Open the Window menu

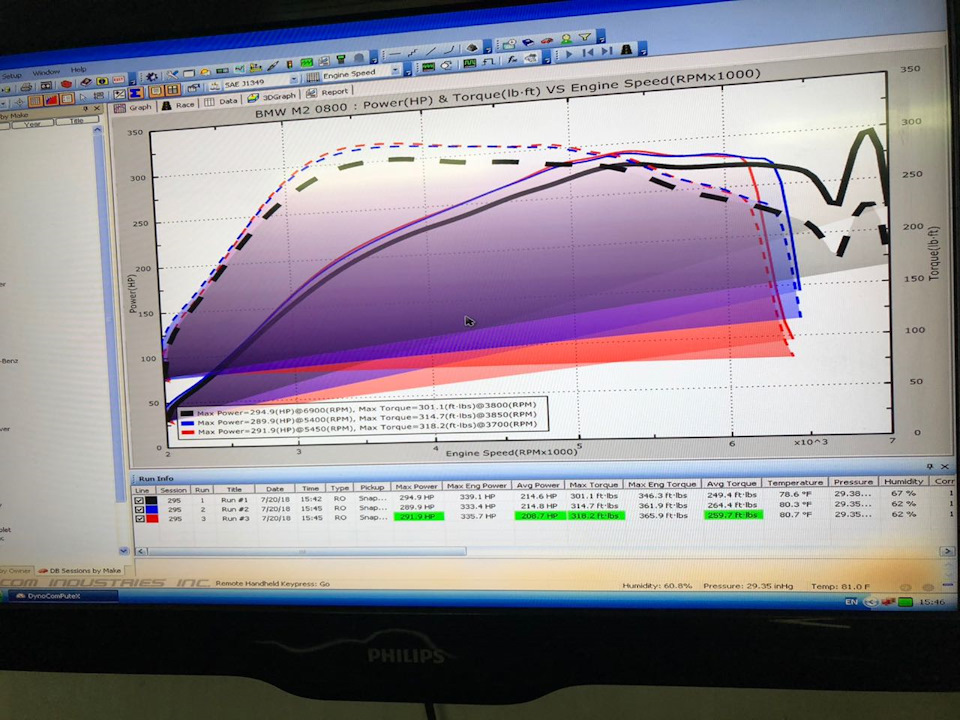click(x=45, y=72)
